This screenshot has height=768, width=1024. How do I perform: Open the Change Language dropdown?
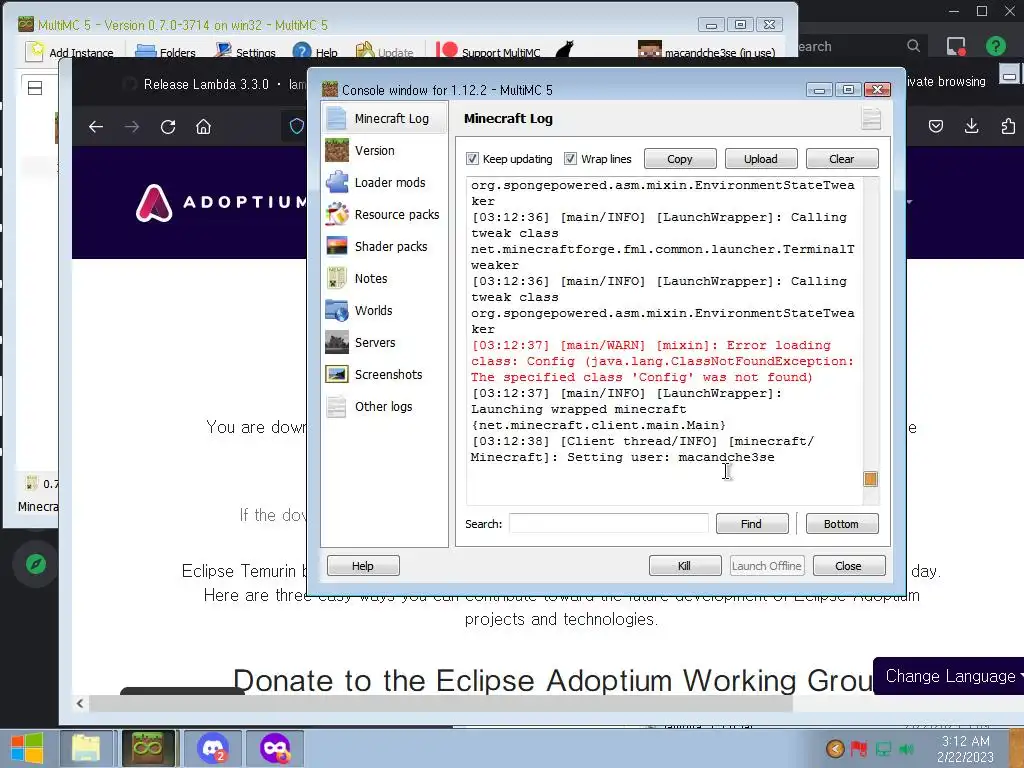coord(950,676)
